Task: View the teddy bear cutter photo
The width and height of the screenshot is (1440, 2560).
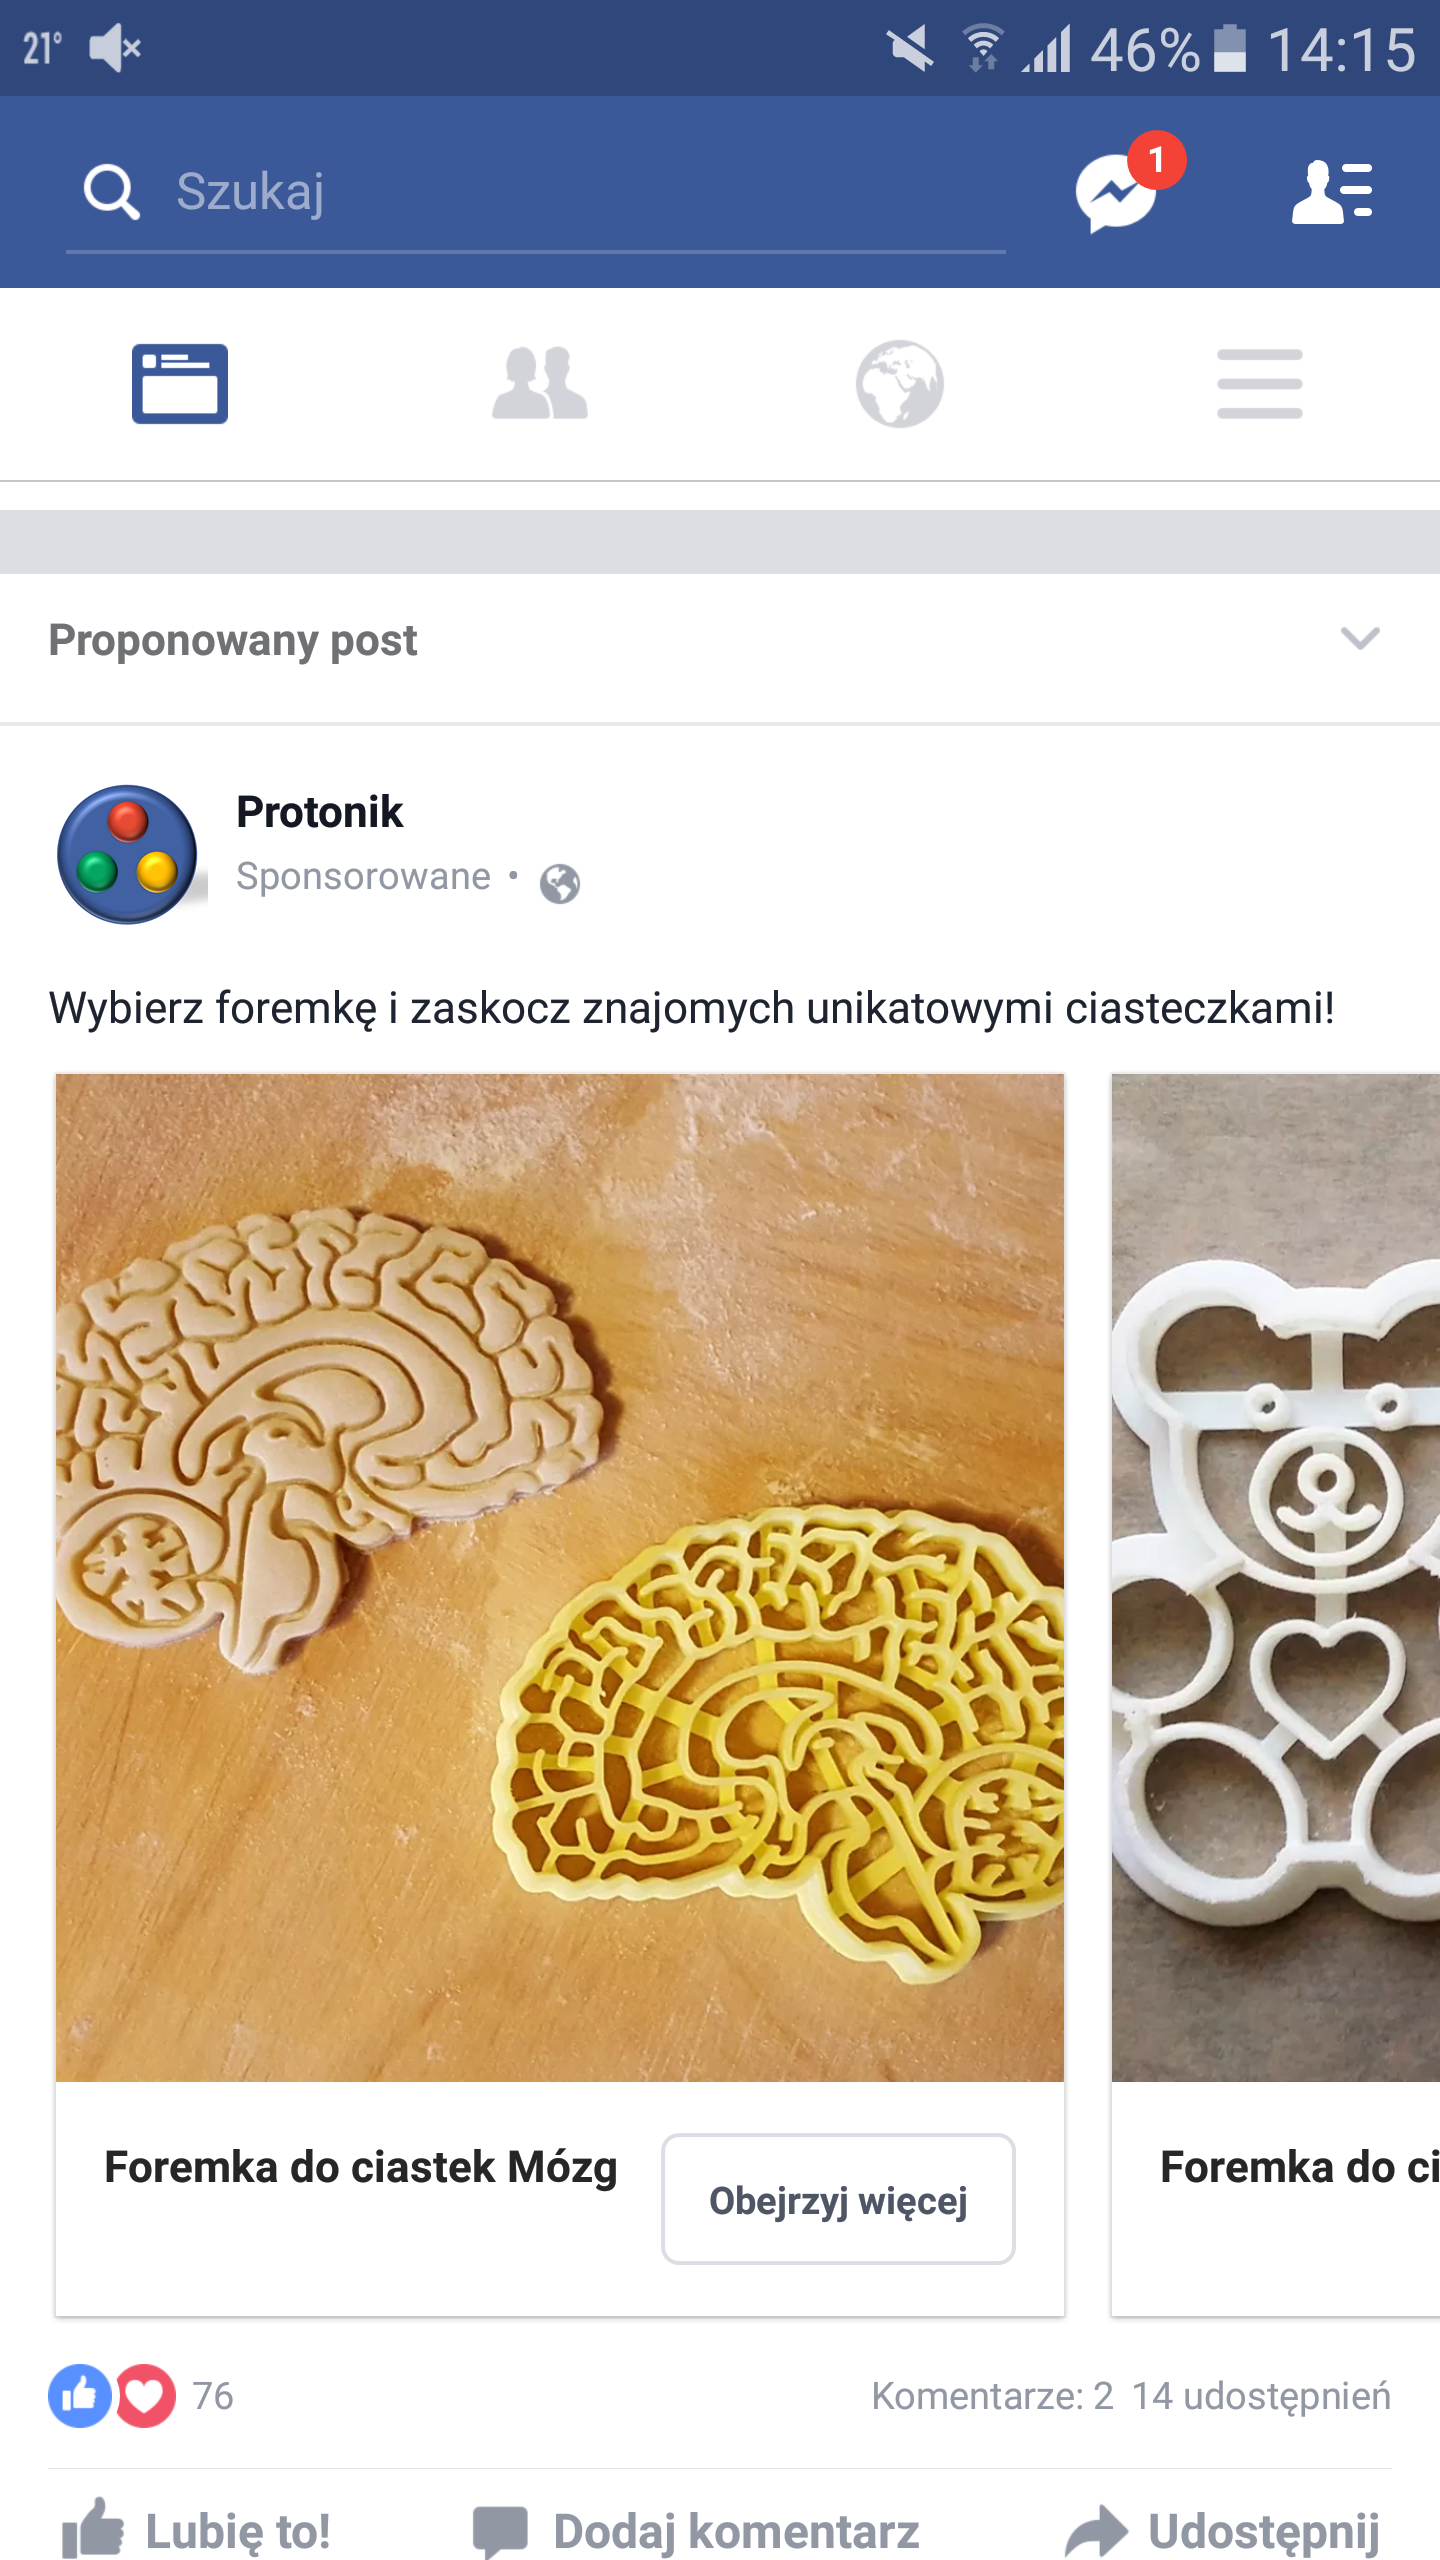Action: [1276, 1578]
